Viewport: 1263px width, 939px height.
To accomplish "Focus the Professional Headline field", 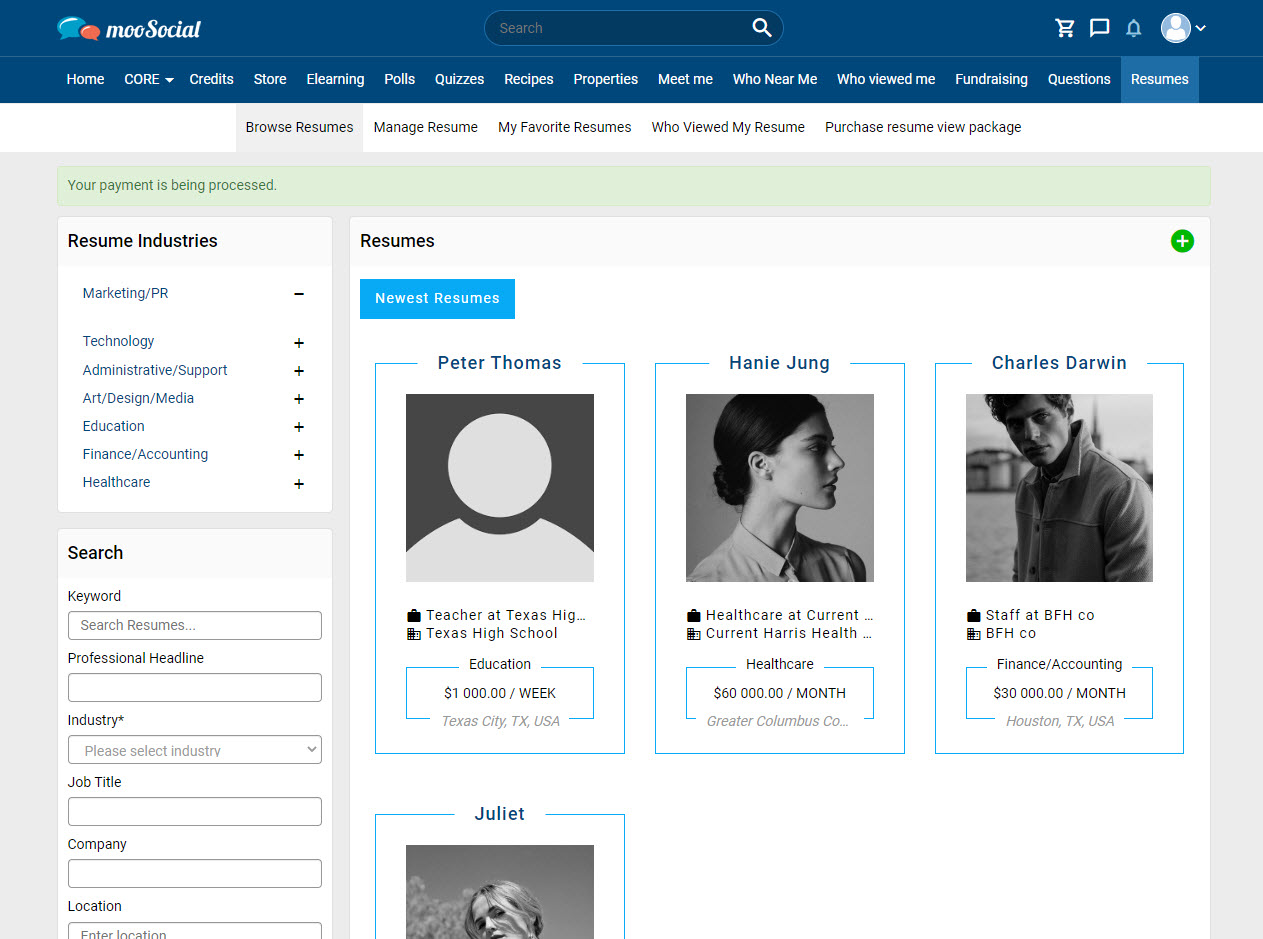I will pos(195,688).
